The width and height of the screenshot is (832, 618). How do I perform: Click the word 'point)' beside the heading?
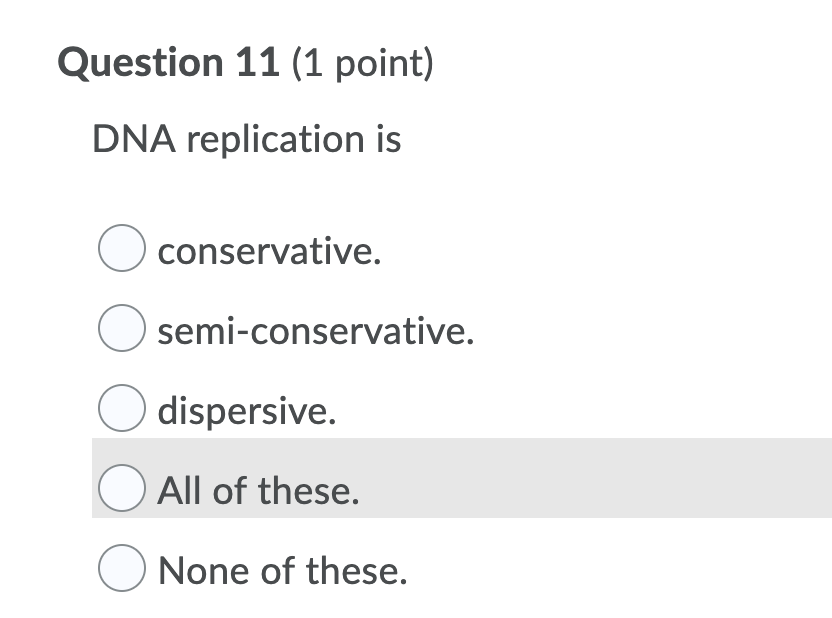pos(383,65)
